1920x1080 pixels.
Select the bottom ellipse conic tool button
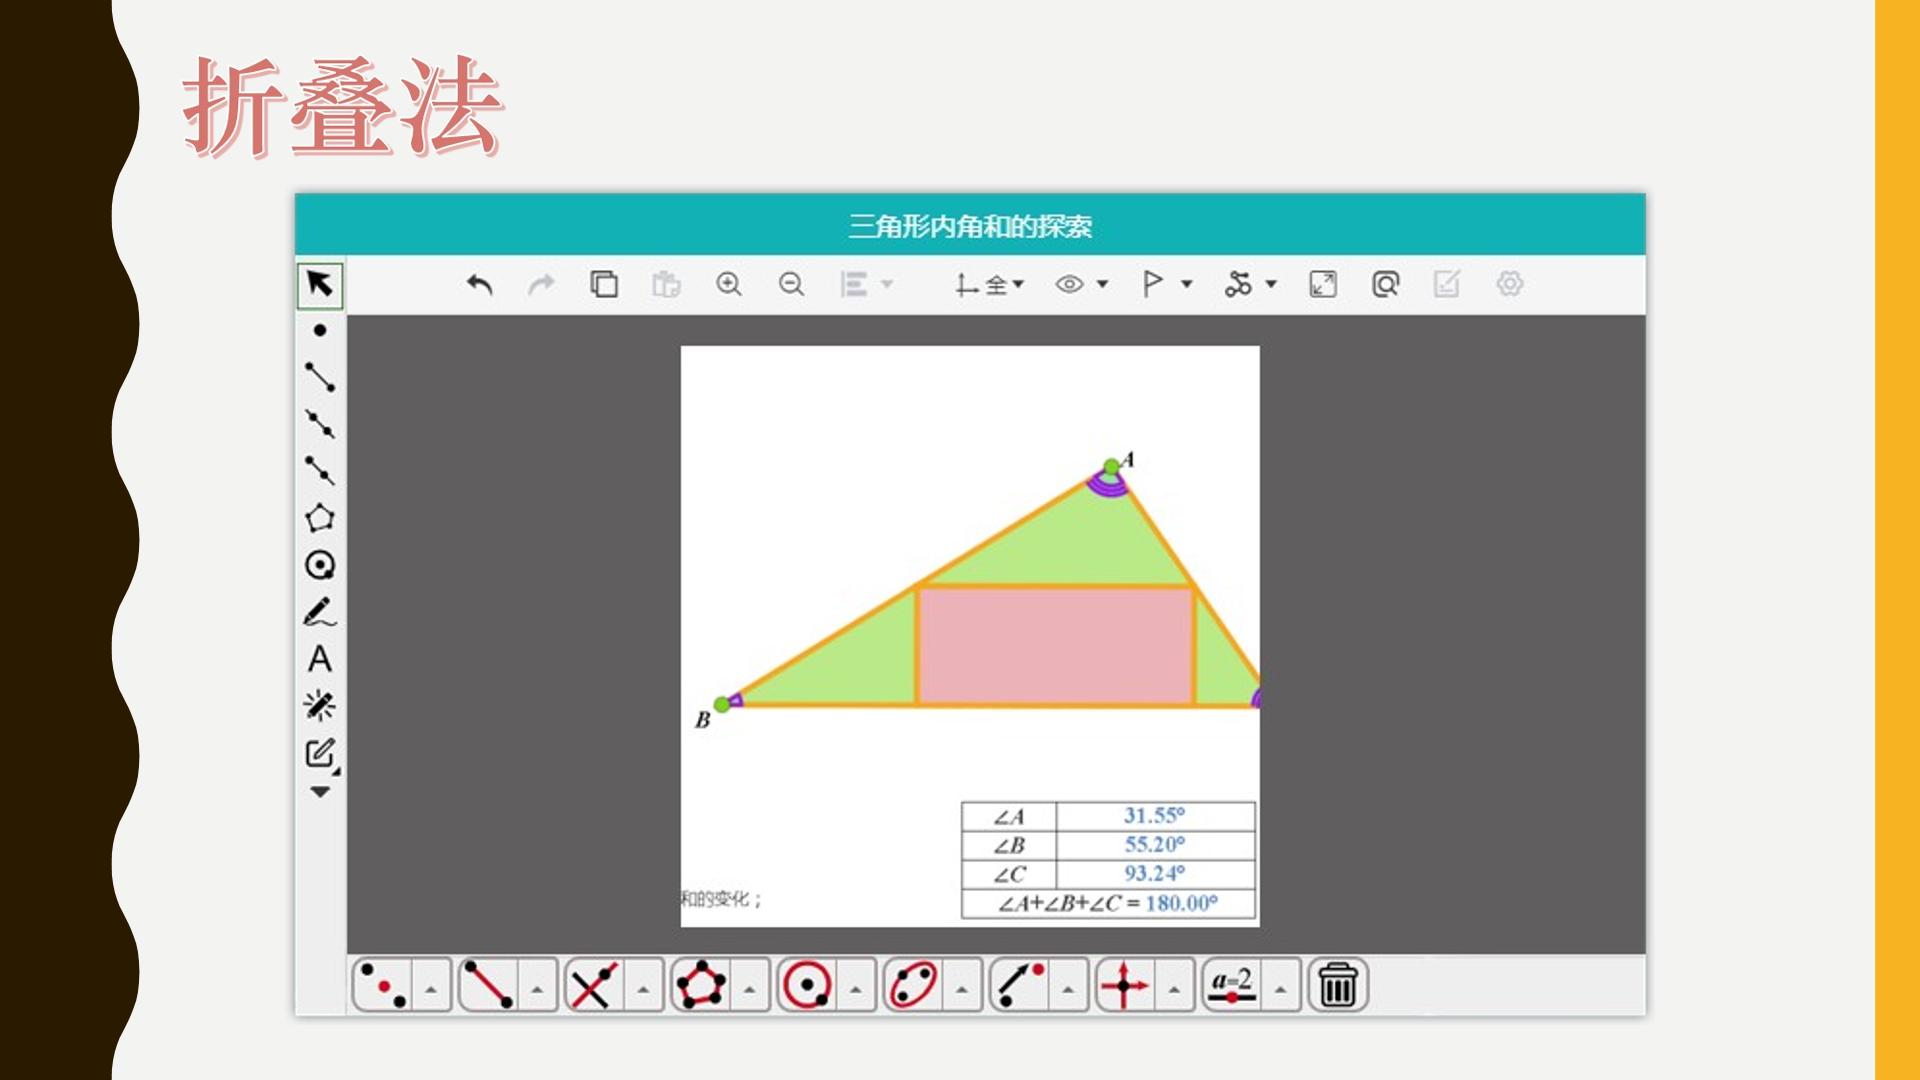tap(912, 986)
